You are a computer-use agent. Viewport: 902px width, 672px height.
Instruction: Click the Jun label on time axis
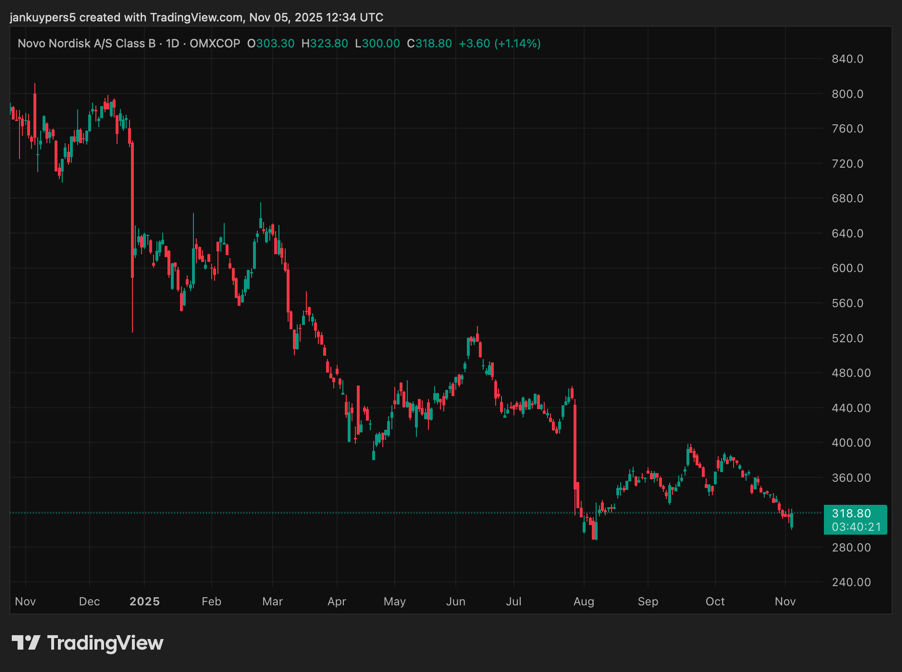pyautogui.click(x=456, y=601)
